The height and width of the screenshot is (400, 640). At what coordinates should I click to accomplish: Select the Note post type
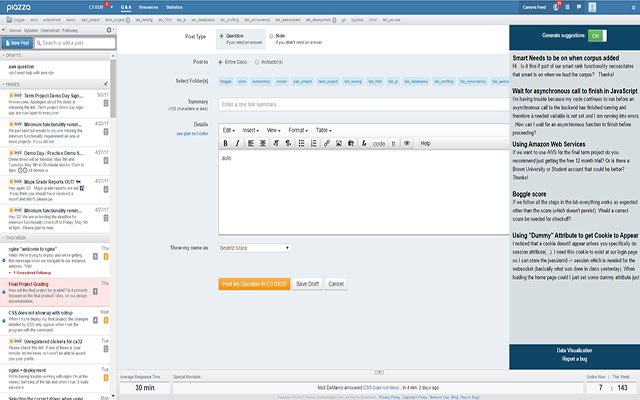(x=271, y=36)
